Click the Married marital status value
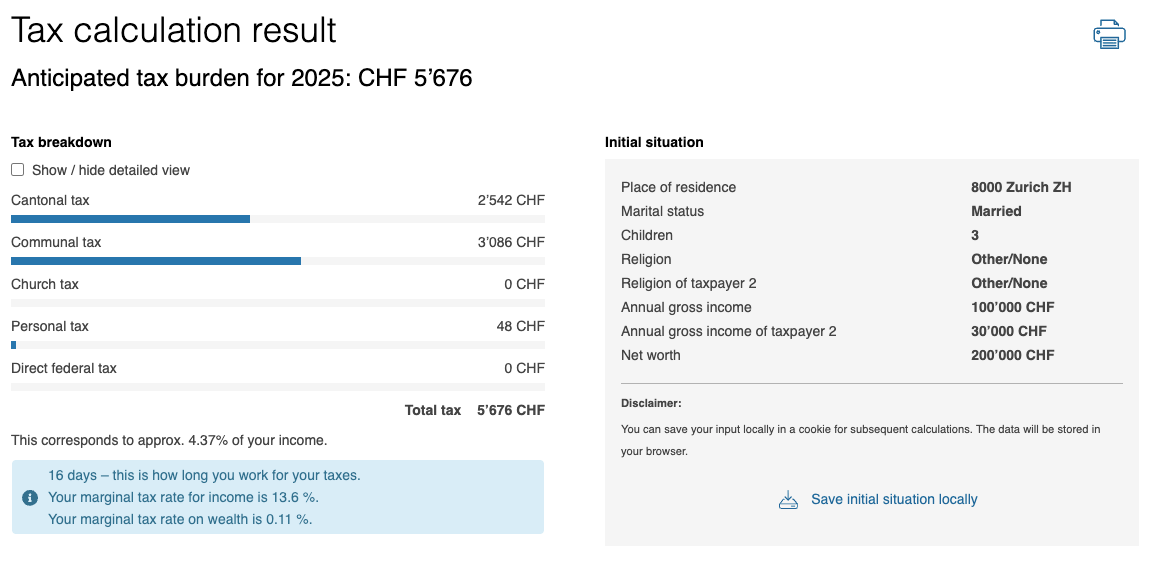The height and width of the screenshot is (565, 1151). point(996,211)
